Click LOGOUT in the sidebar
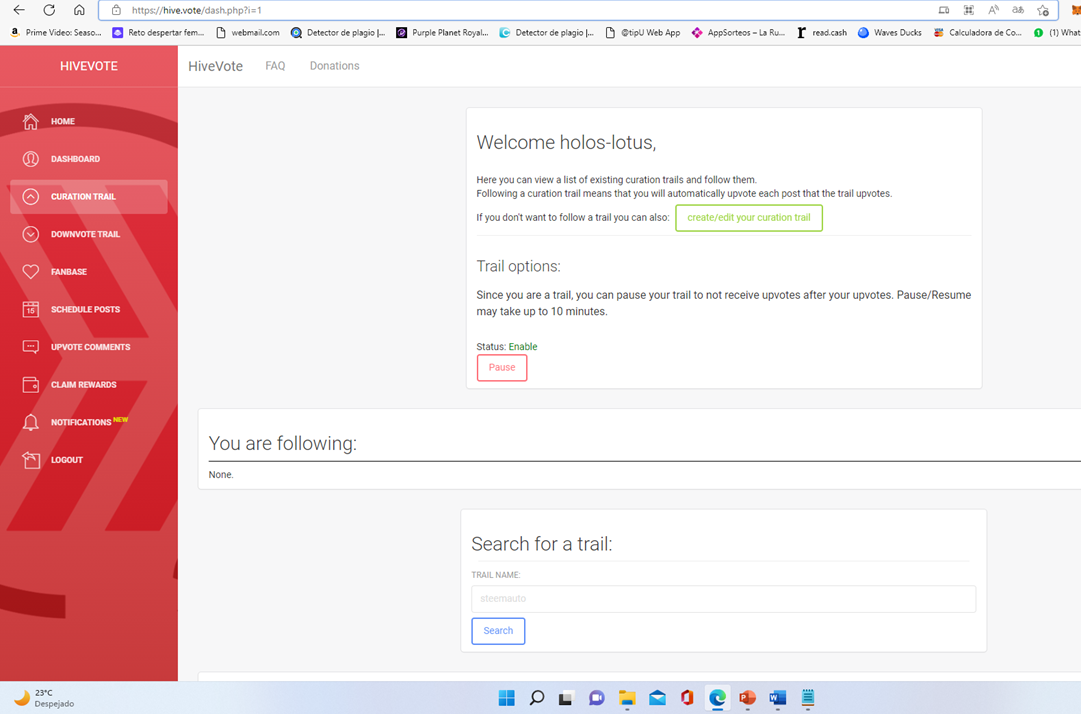 (x=89, y=460)
